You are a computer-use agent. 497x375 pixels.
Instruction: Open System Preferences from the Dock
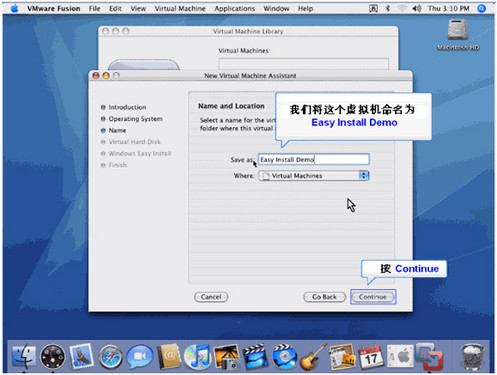pos(400,357)
